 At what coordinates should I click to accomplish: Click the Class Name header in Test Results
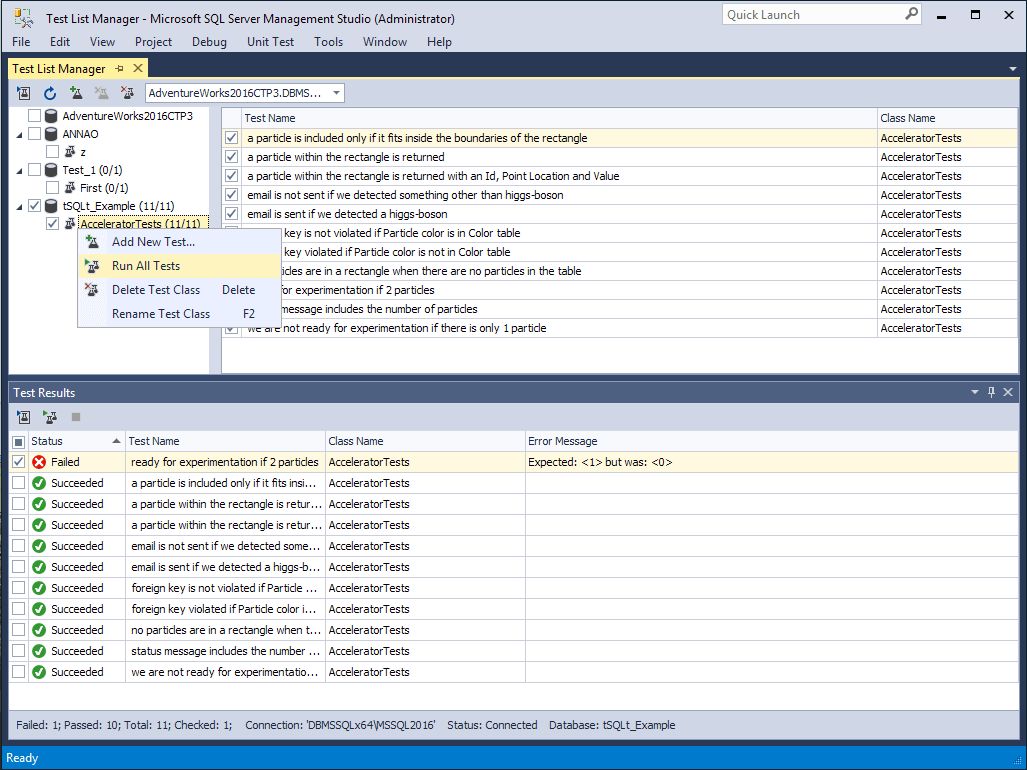425,441
